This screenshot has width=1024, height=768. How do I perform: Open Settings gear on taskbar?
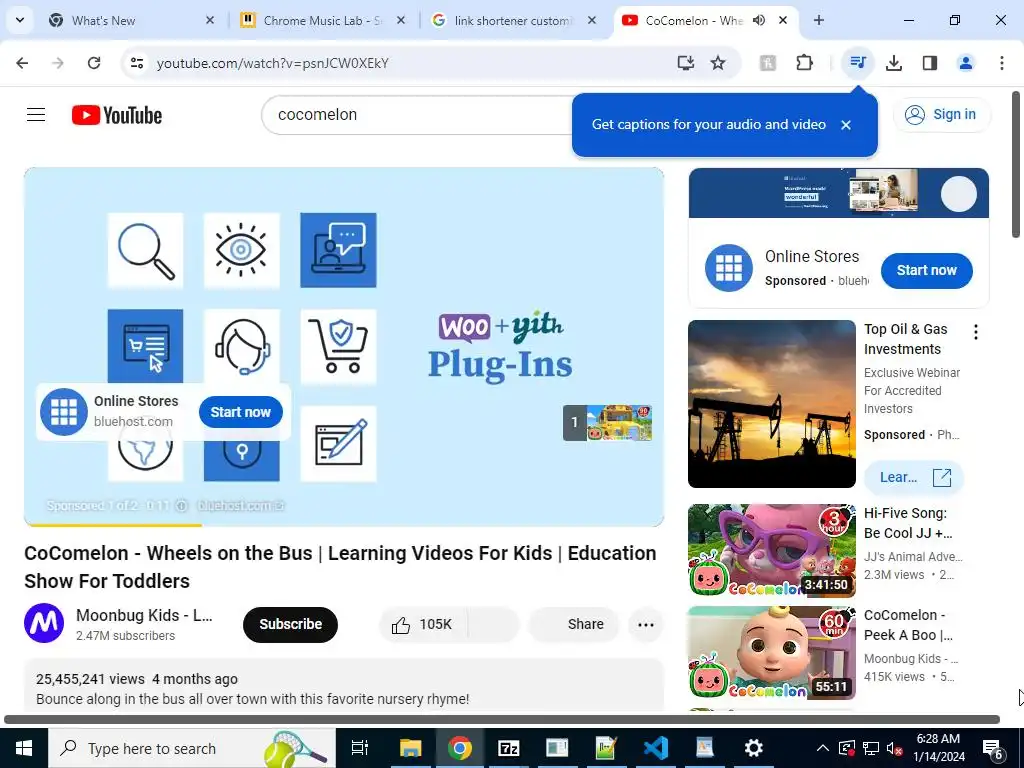(754, 748)
